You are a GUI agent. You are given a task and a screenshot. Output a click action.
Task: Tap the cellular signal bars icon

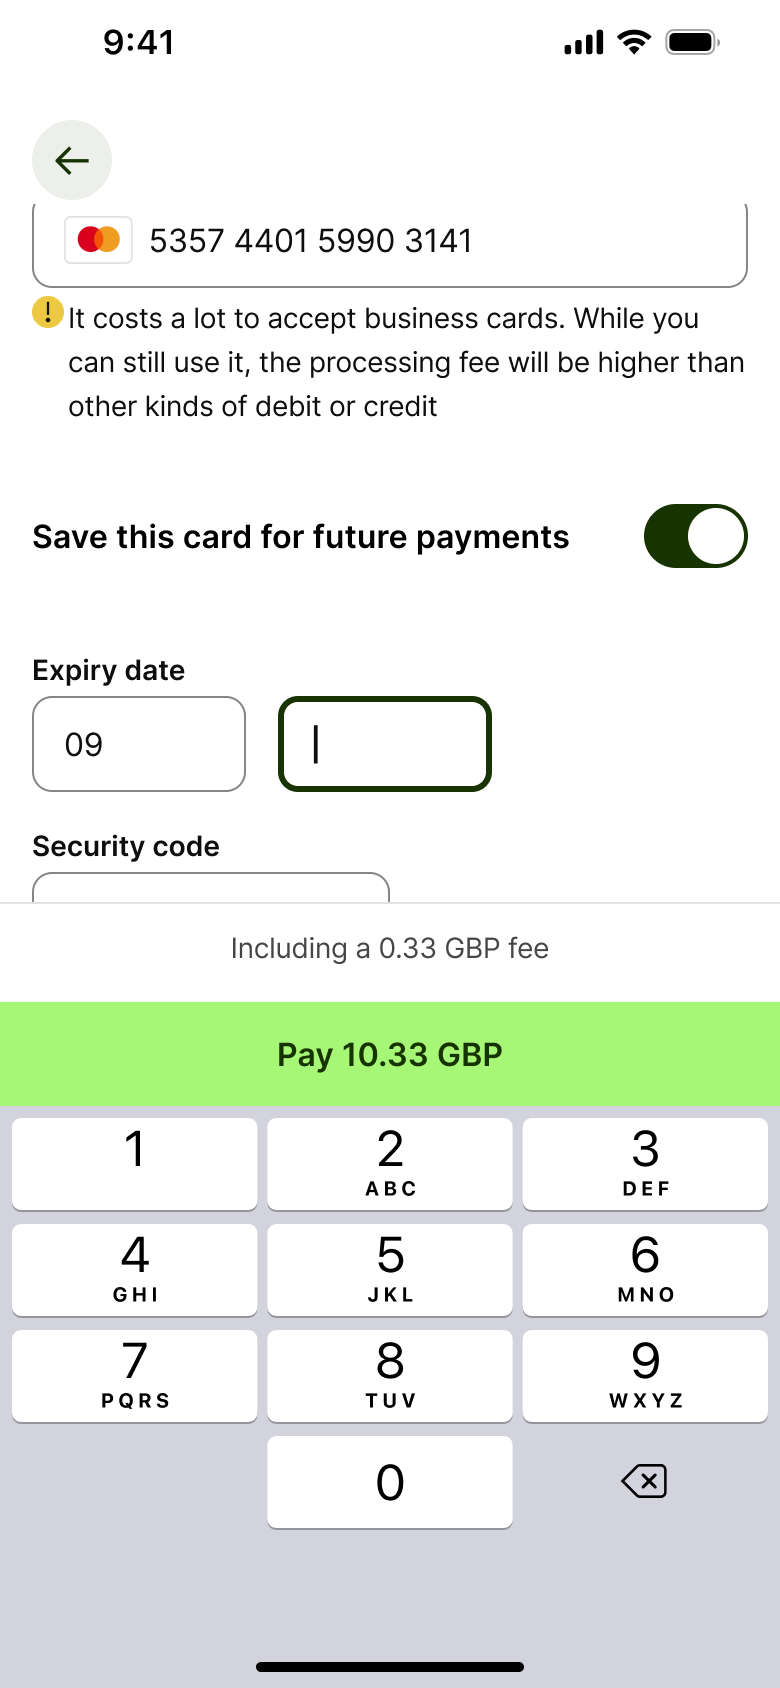584,42
